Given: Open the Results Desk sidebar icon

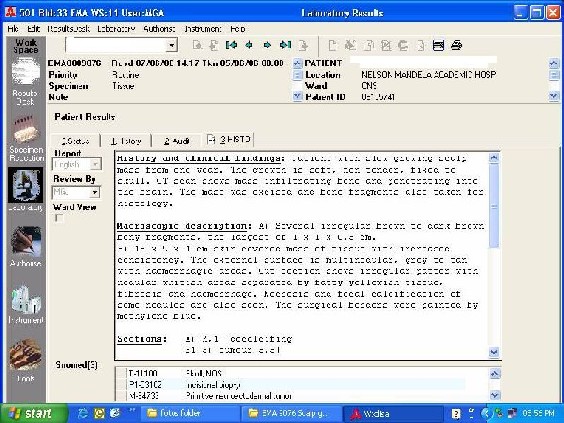Looking at the screenshot, I should pyautogui.click(x=26, y=72).
